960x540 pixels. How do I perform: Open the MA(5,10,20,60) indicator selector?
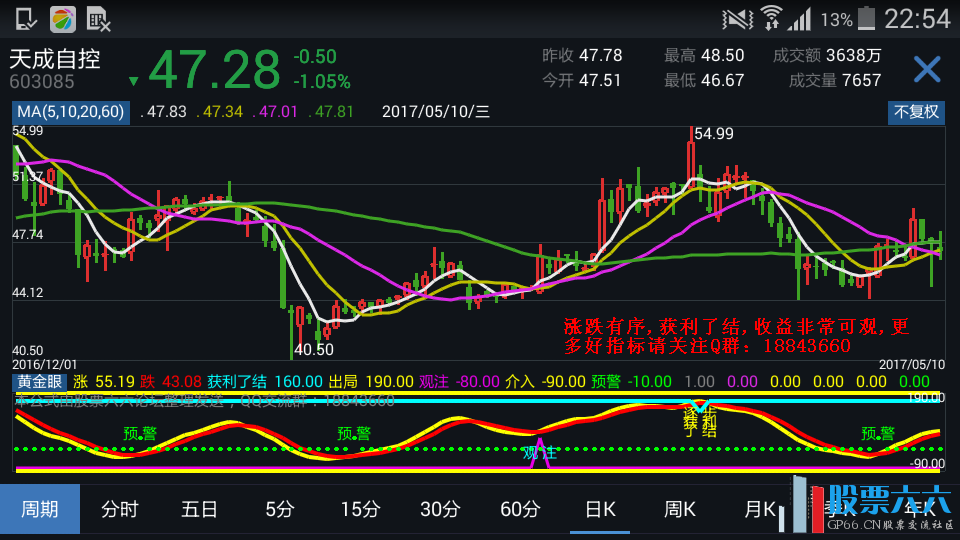[x=70, y=112]
